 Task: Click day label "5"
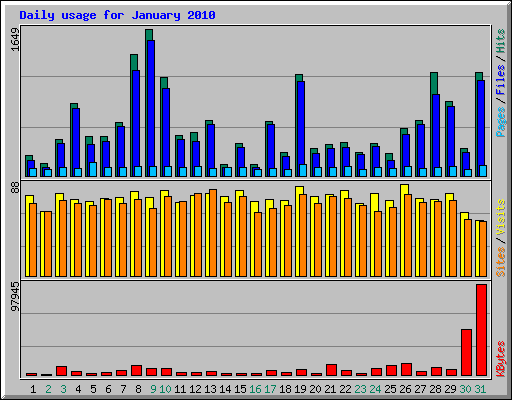pyautogui.click(x=93, y=389)
